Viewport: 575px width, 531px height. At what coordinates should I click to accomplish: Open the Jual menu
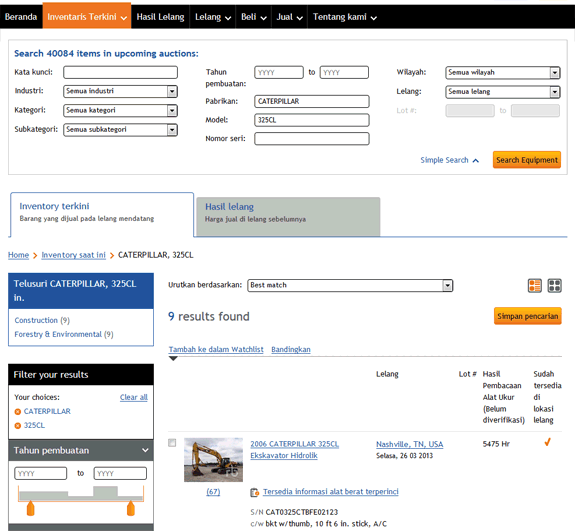pyautogui.click(x=289, y=17)
